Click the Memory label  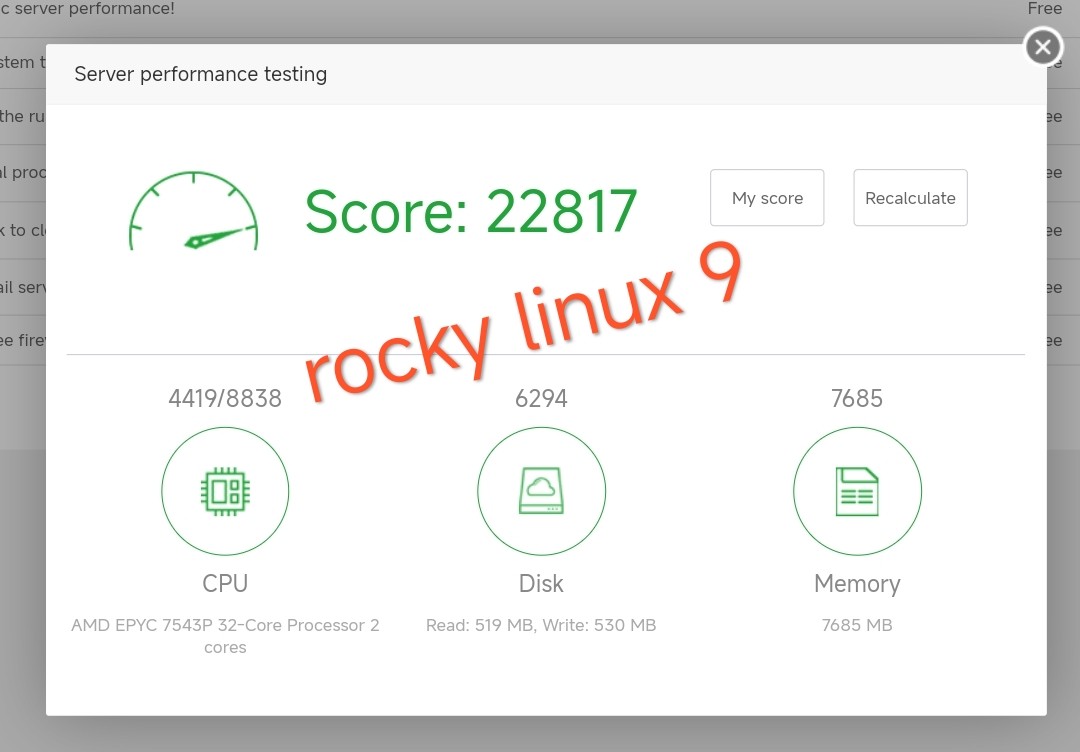(x=857, y=584)
